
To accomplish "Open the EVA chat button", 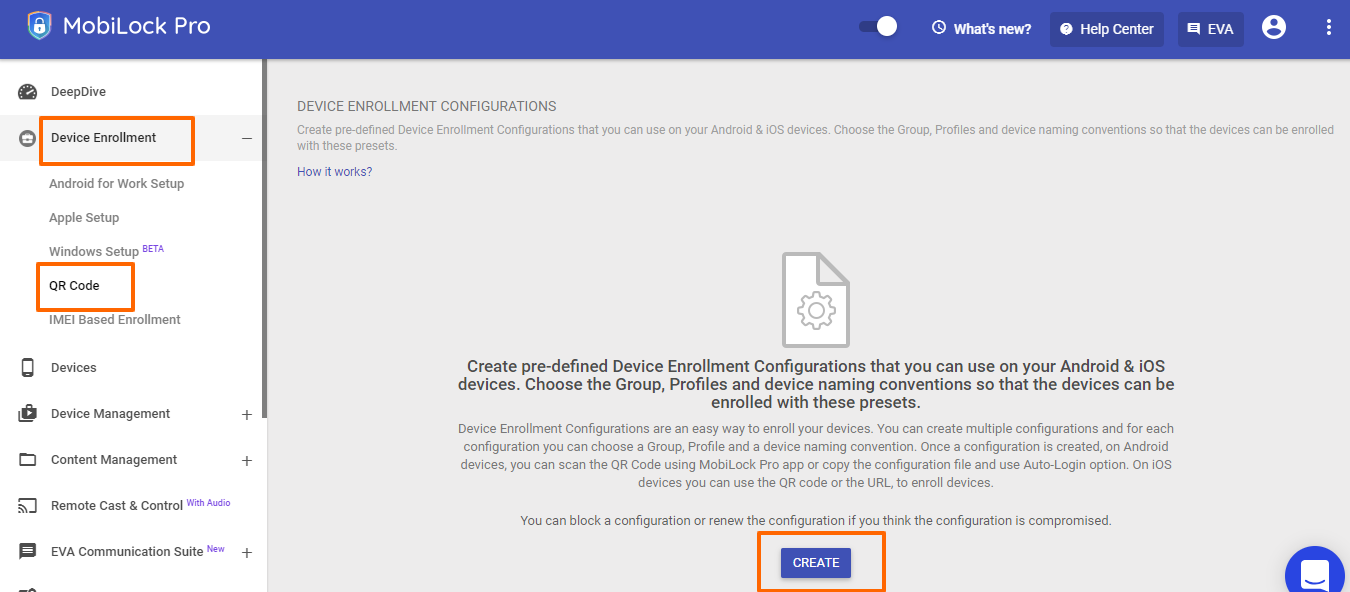I will (x=1211, y=29).
